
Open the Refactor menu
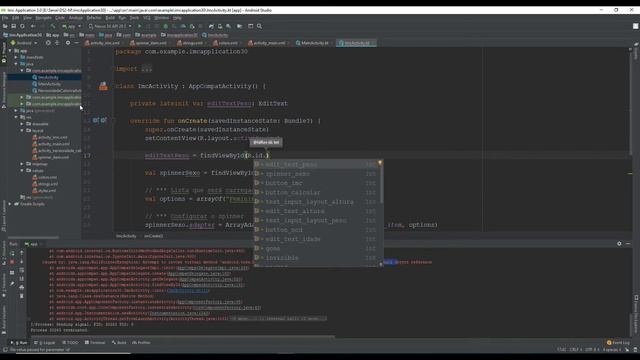click(x=93, y=18)
